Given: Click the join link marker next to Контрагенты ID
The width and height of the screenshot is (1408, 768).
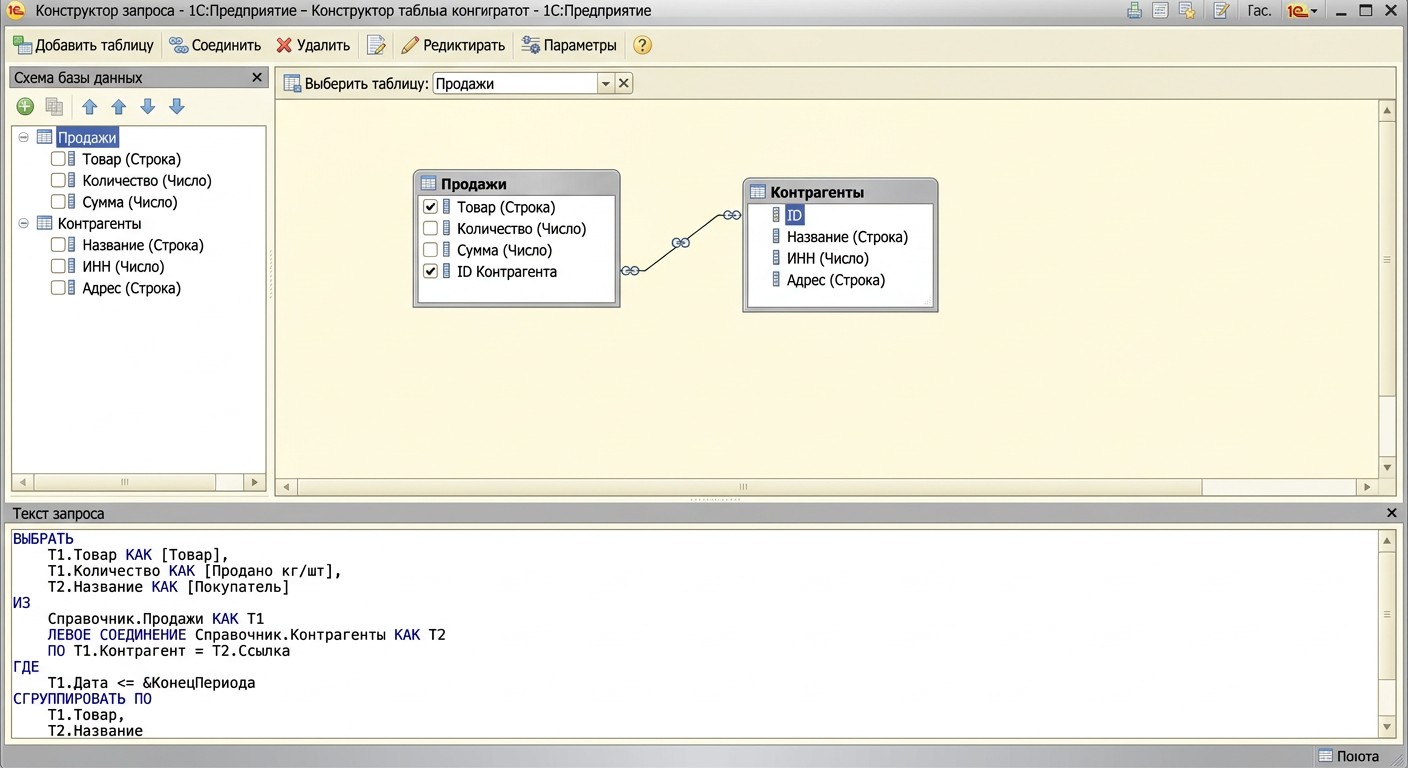Looking at the screenshot, I should click(x=732, y=215).
